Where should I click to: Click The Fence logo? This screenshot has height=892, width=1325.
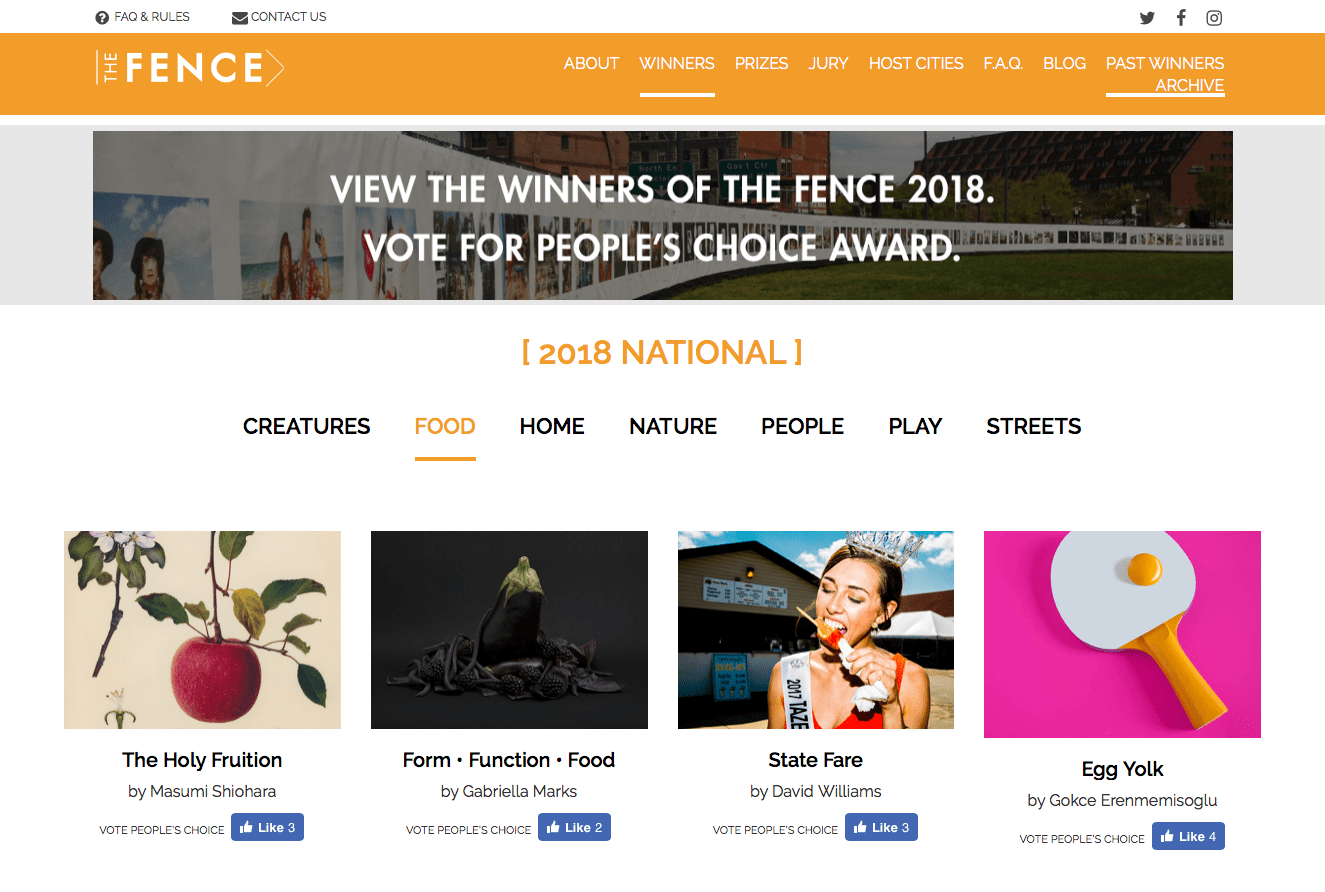(190, 68)
